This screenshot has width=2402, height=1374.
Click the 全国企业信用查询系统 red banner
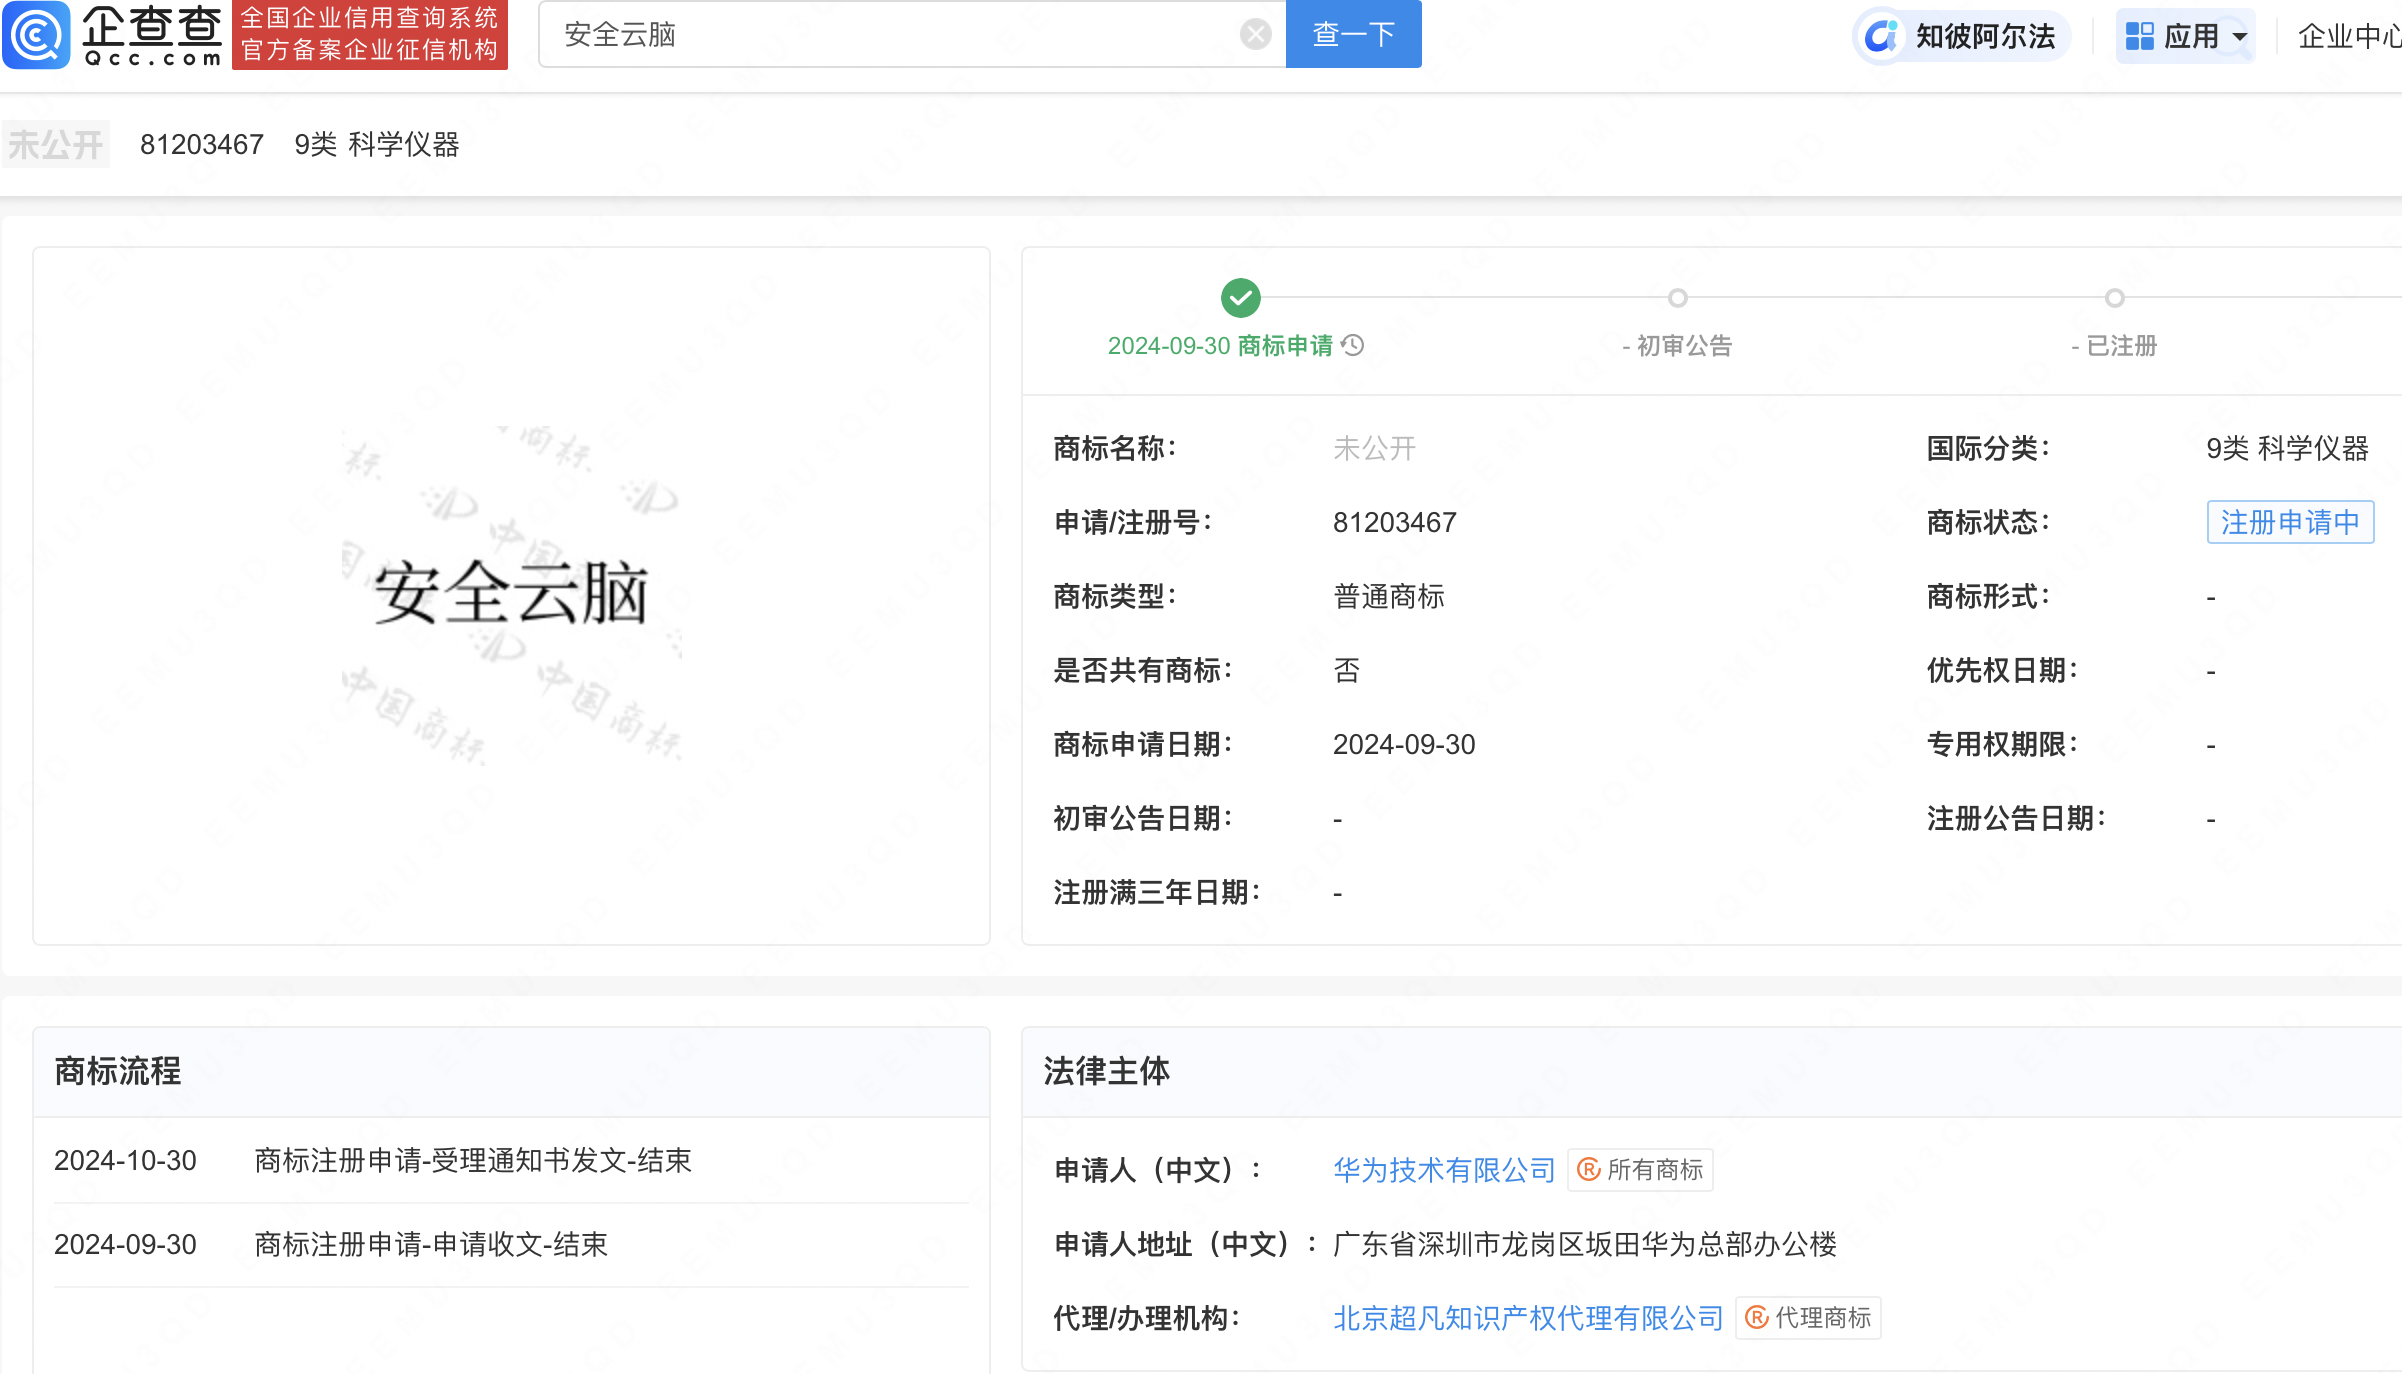370,35
